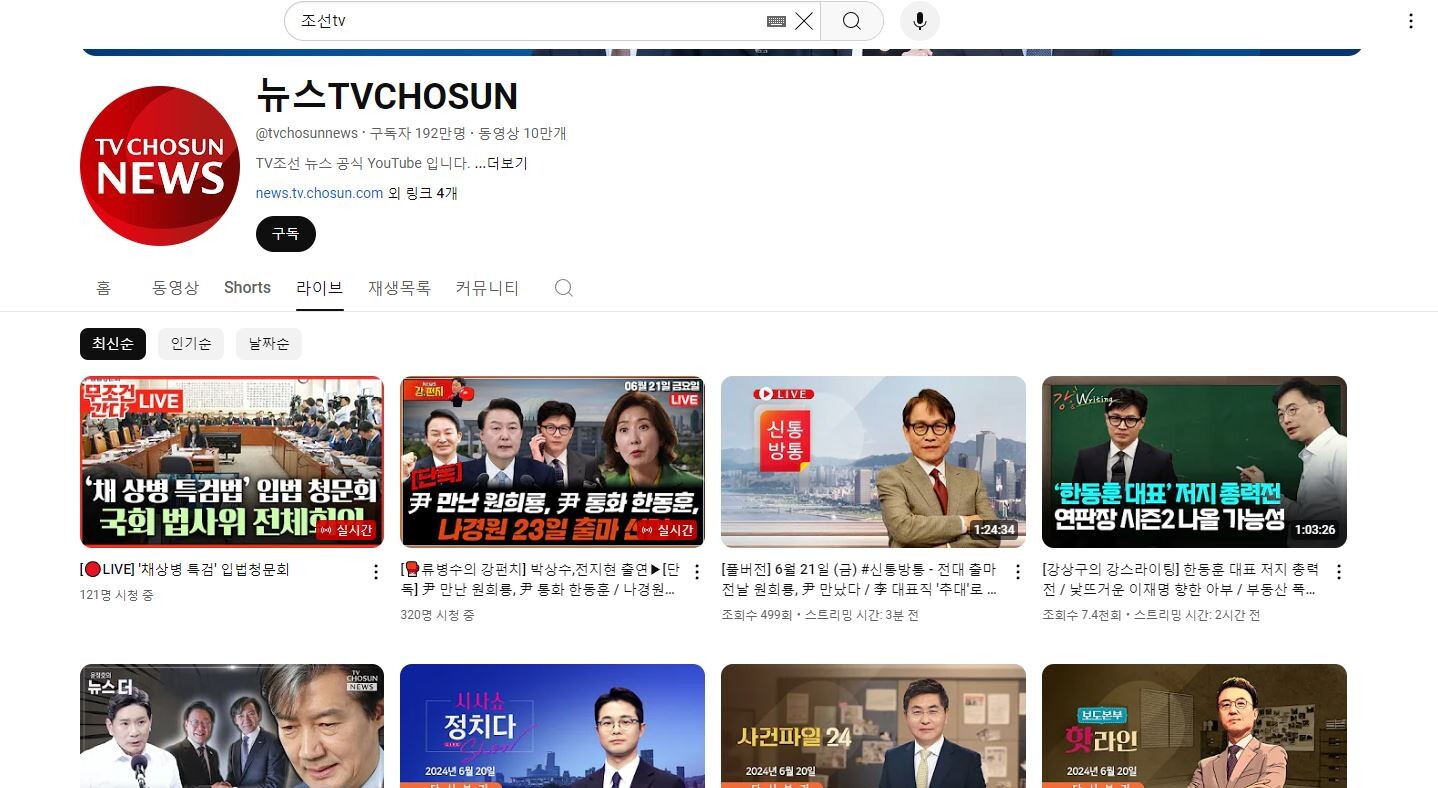The width and height of the screenshot is (1438, 788).
Task: Expand channel description via ...더보기
Action: click(x=501, y=163)
